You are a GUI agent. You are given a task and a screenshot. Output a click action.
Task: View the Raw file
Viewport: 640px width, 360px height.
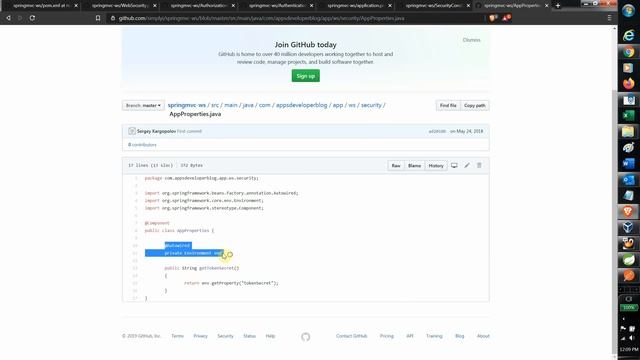[396, 166]
